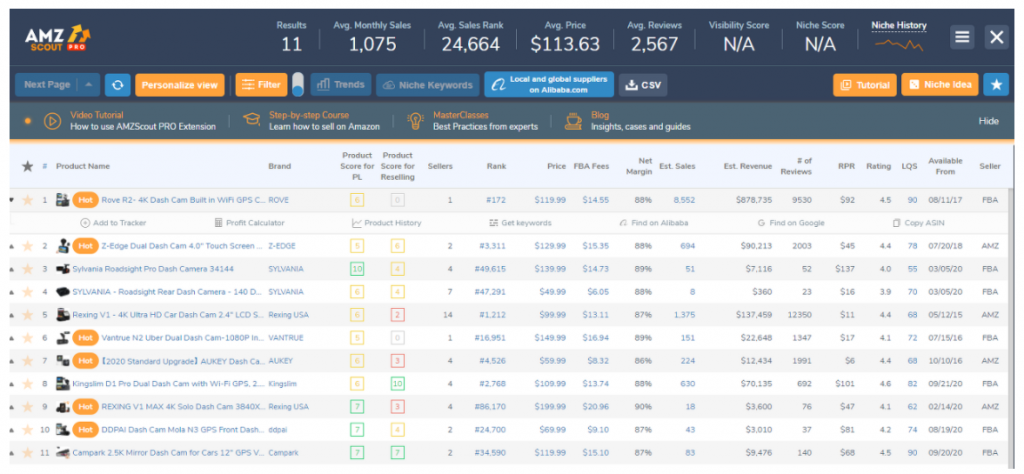Toggle the filter switch next to Filter
Image resolution: width=1024 pixels, height=474 pixels.
pos(298,85)
